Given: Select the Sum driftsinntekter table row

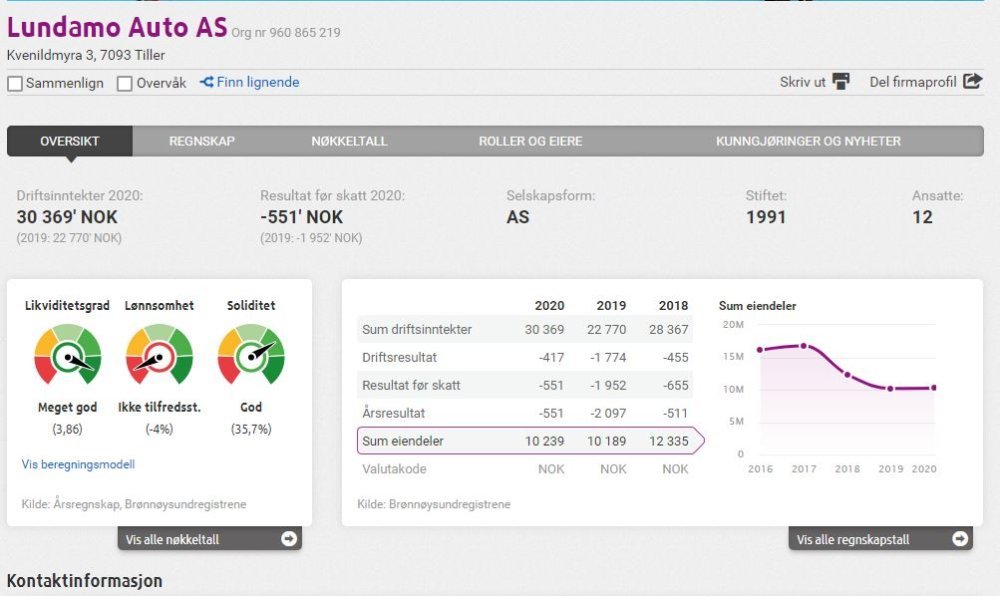Looking at the screenshot, I should pos(525,330).
